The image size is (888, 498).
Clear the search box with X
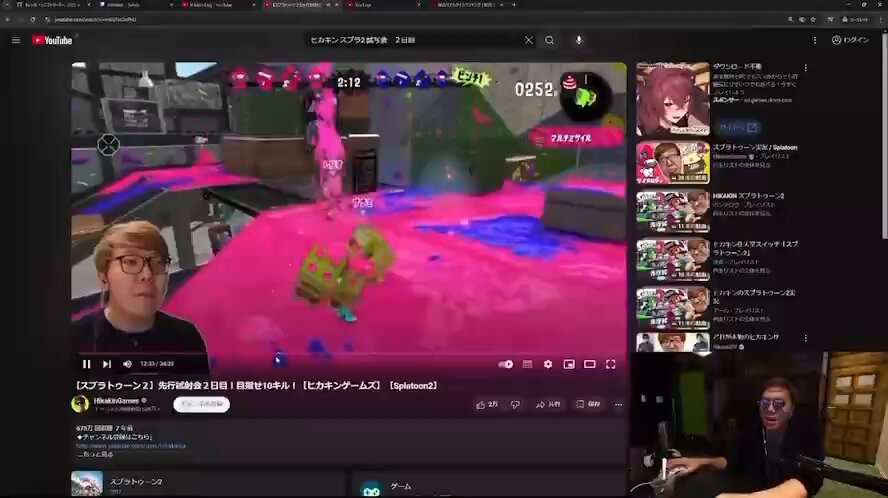pos(528,40)
